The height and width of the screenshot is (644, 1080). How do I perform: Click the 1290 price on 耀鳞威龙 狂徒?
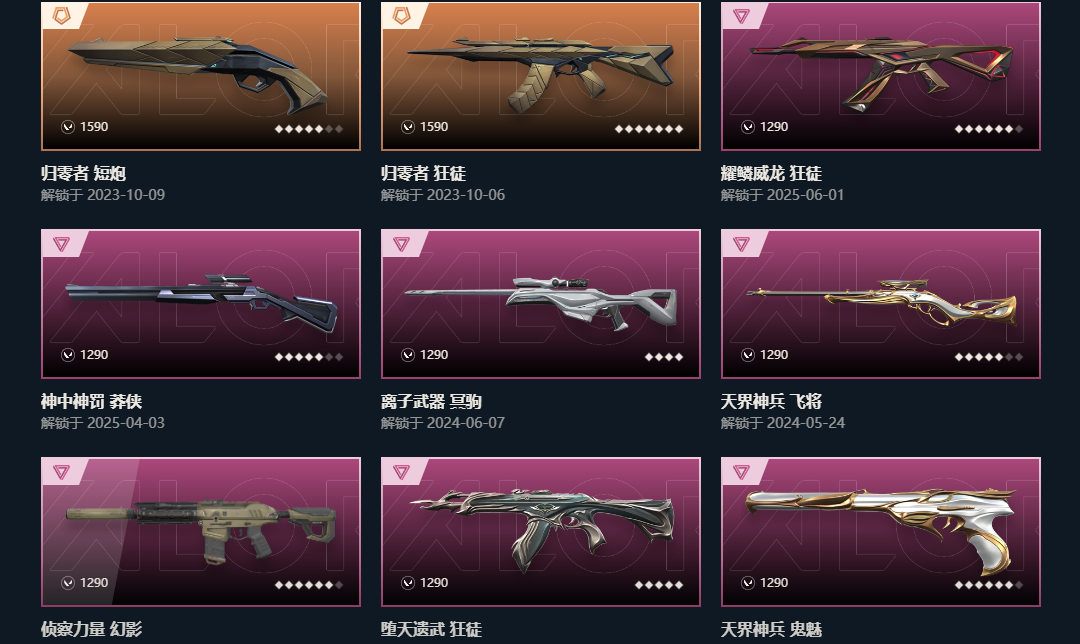click(x=773, y=127)
